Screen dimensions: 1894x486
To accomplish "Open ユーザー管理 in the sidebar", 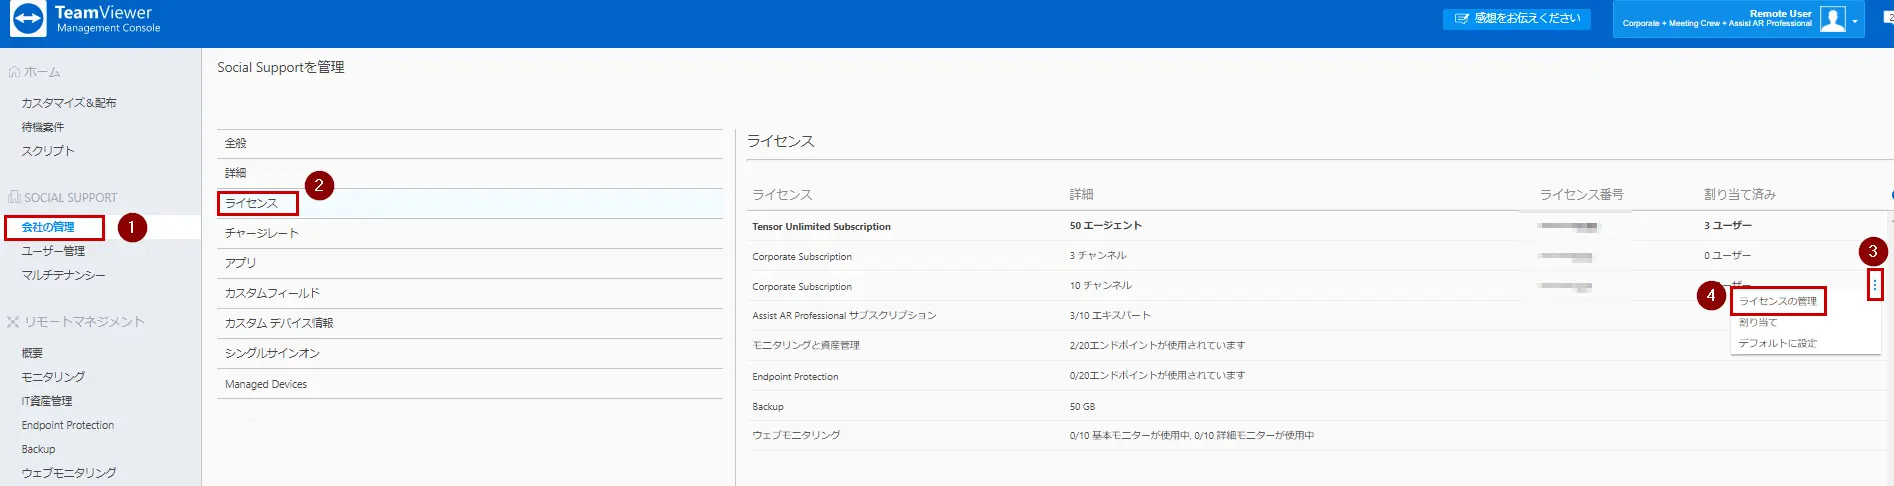I will click(53, 251).
